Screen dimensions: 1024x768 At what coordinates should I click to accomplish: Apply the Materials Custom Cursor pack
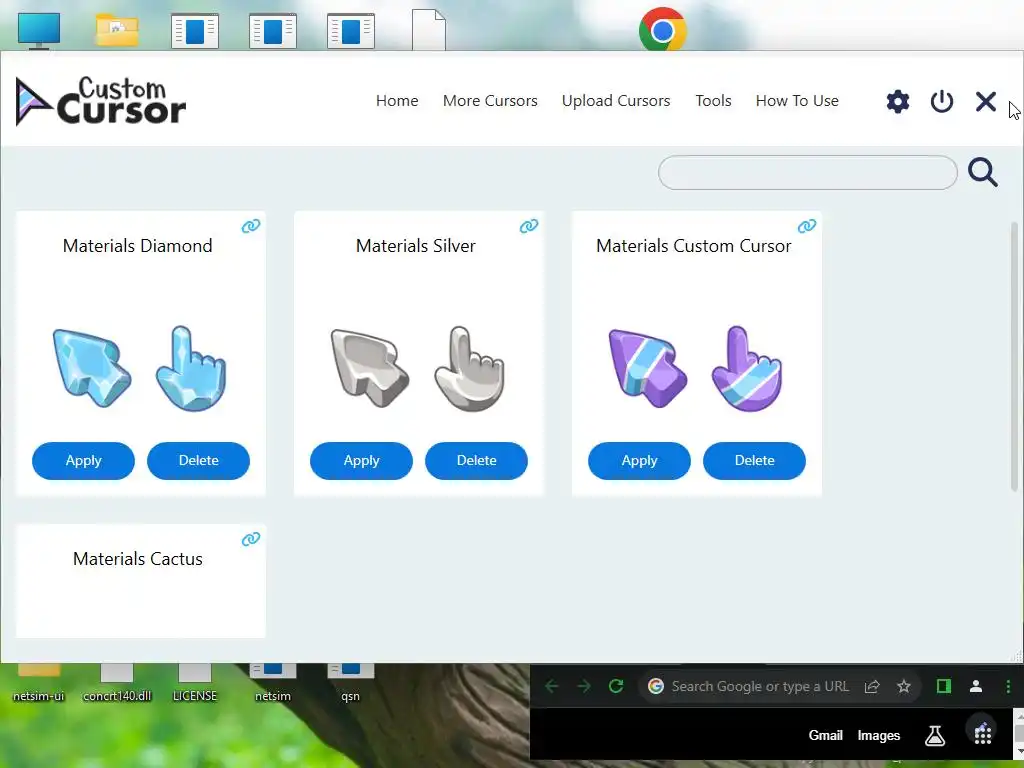pyautogui.click(x=639, y=460)
